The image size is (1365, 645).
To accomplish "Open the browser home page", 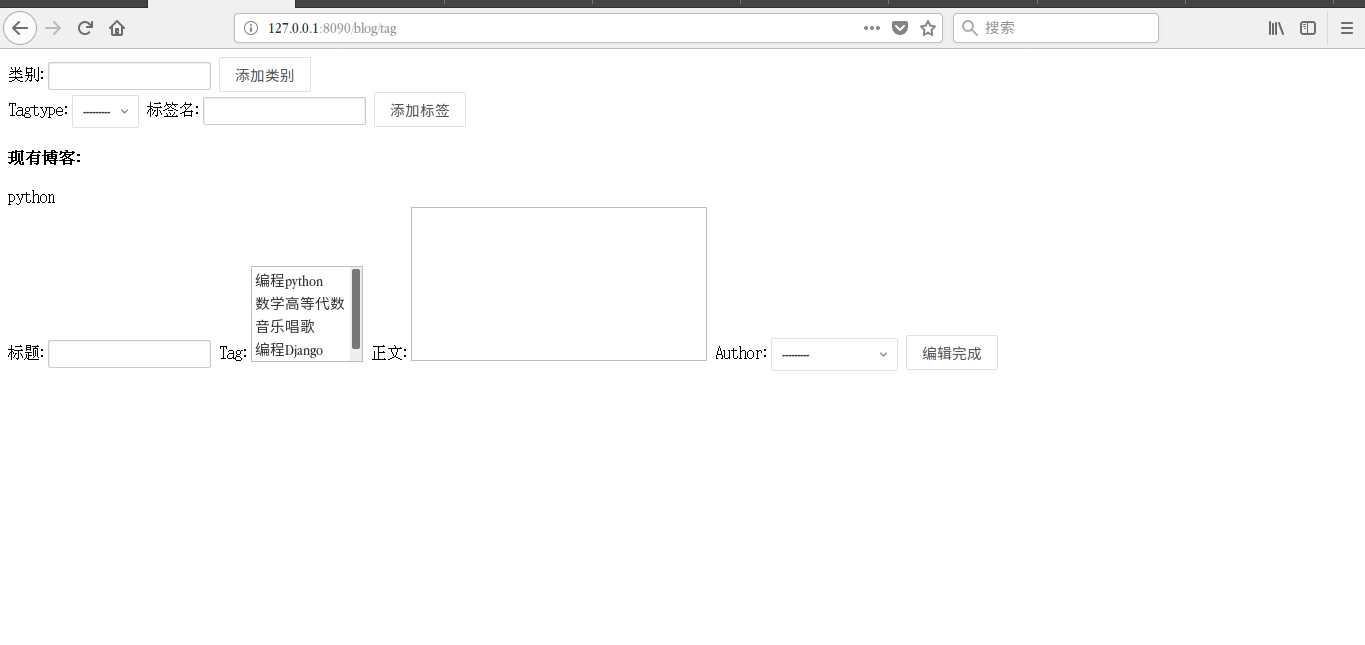I will coord(117,28).
